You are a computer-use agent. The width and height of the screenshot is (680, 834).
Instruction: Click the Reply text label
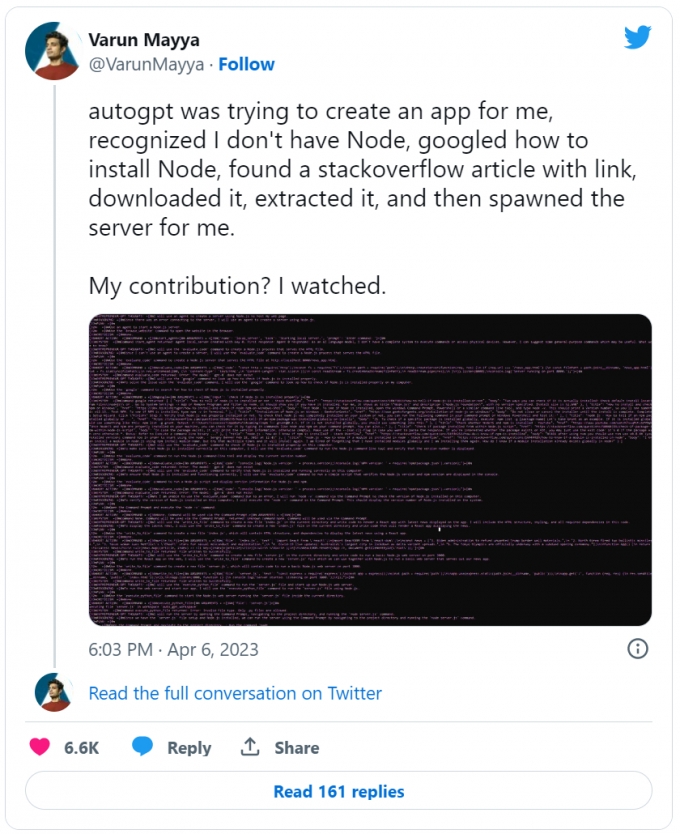tap(189, 747)
